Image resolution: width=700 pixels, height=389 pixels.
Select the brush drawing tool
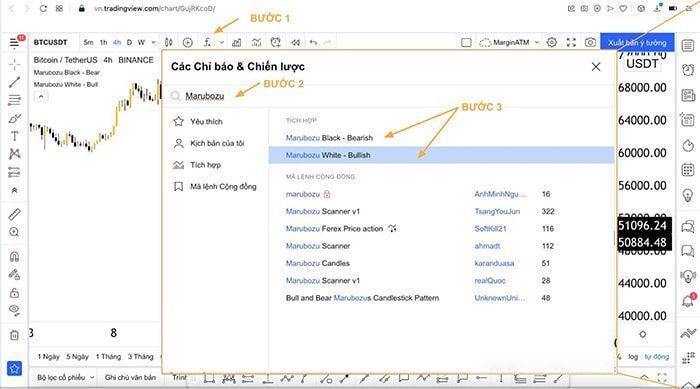point(14,118)
